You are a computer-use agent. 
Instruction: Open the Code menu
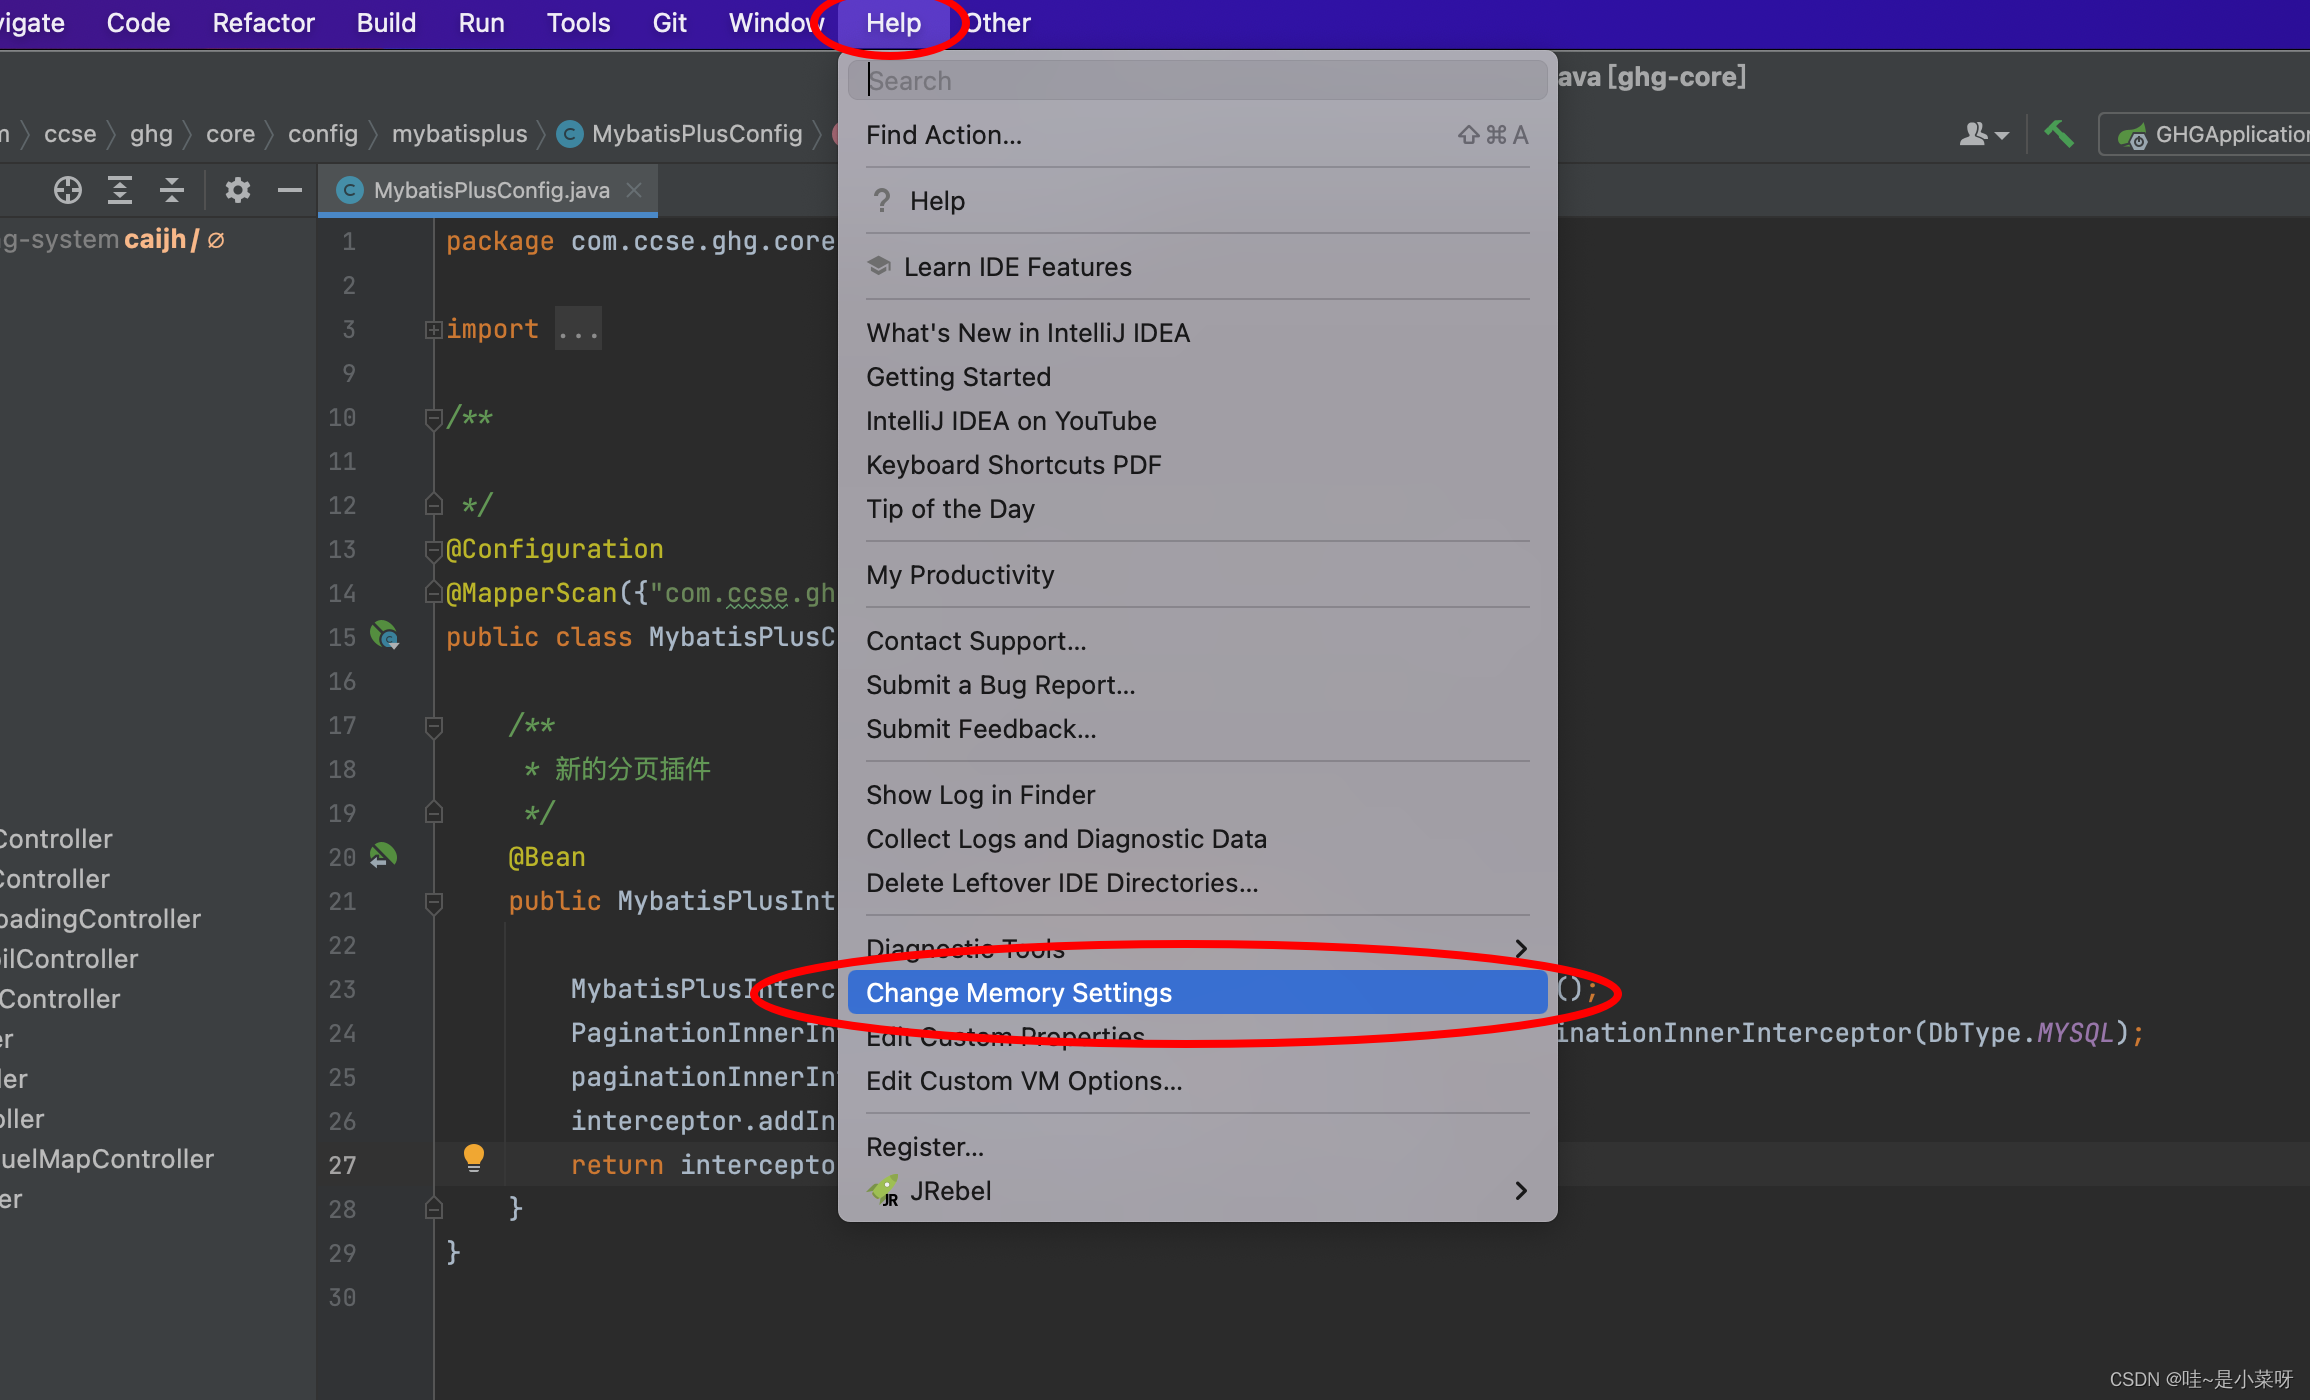pos(138,22)
